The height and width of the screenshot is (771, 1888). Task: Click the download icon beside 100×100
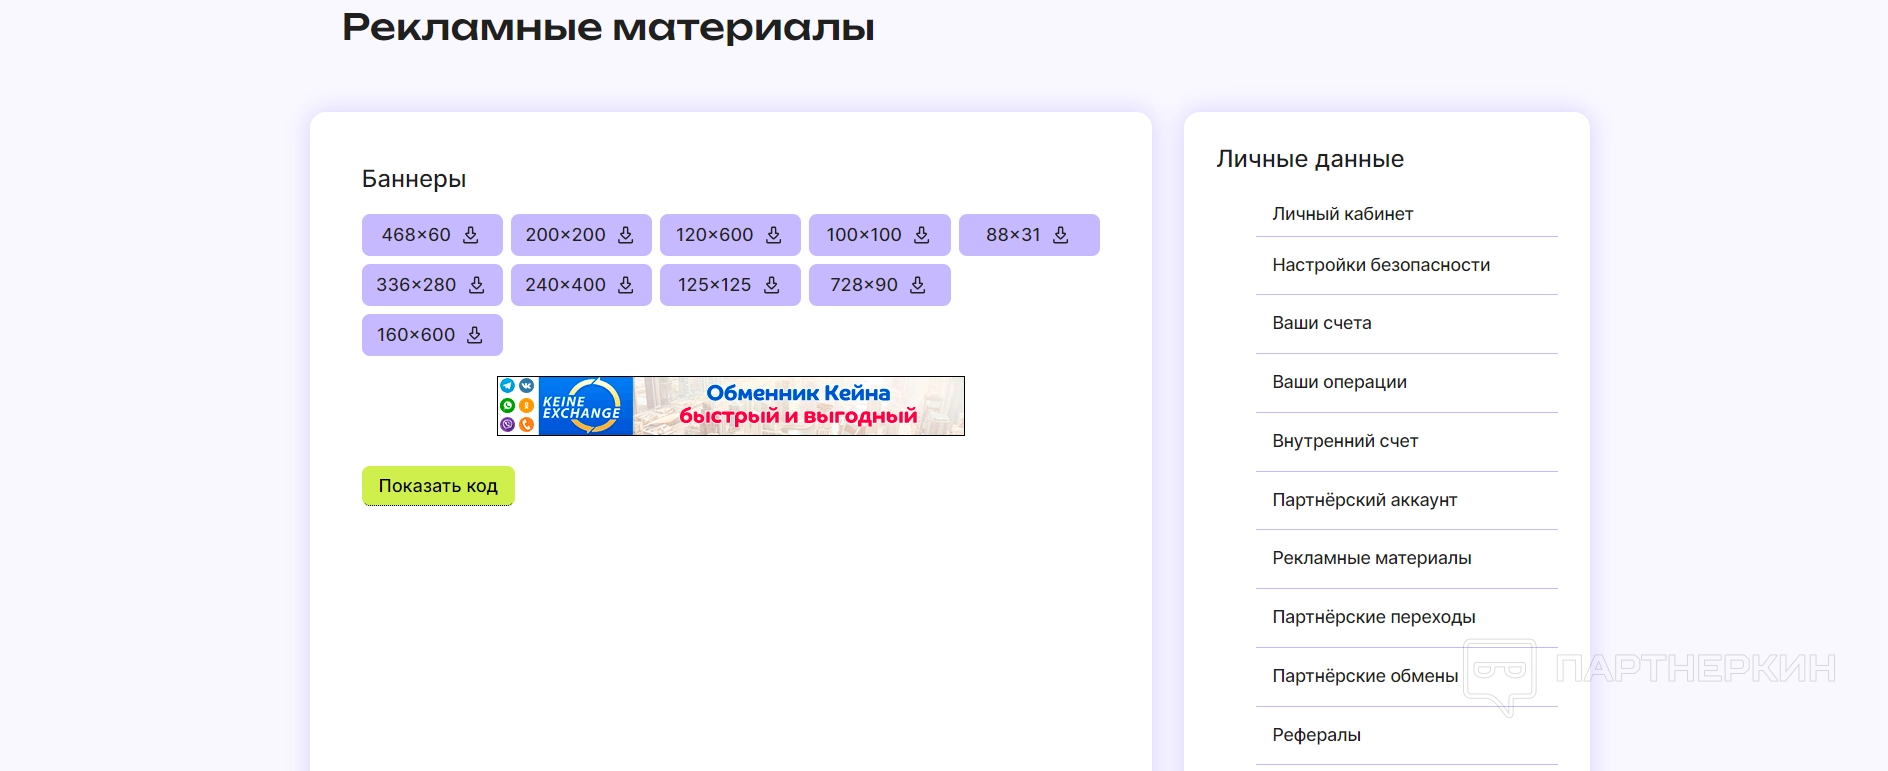(922, 235)
